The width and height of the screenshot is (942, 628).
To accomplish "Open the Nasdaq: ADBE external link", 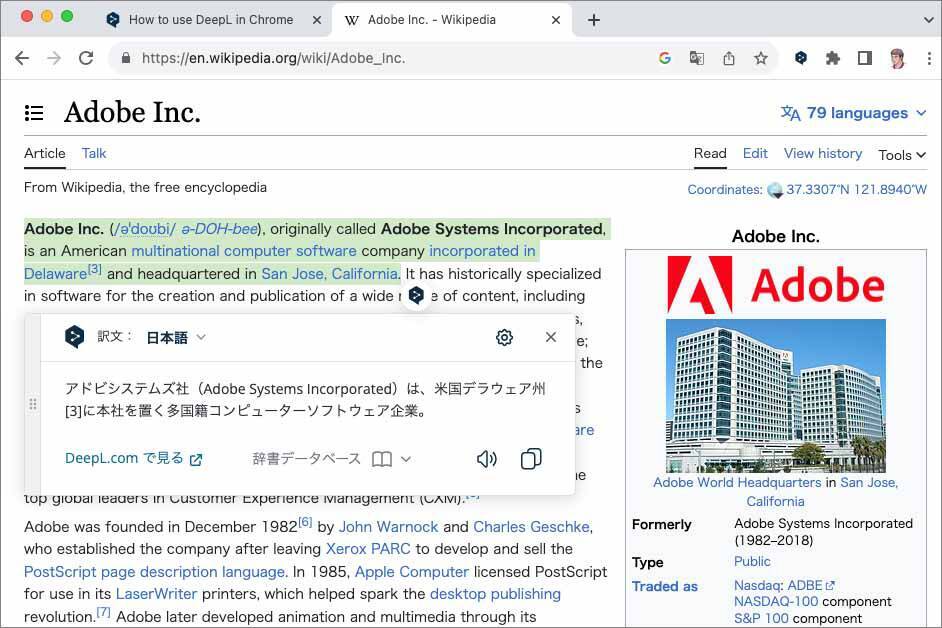I will point(784,585).
